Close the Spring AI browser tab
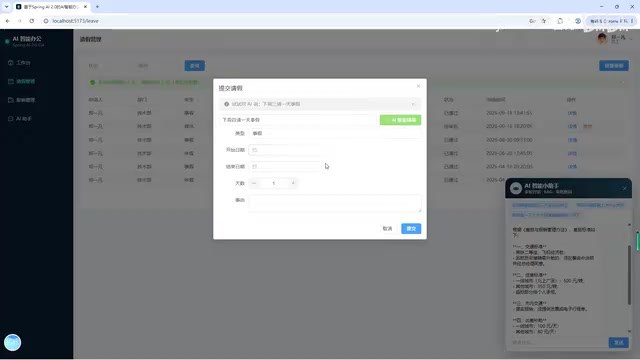 tap(85, 7)
